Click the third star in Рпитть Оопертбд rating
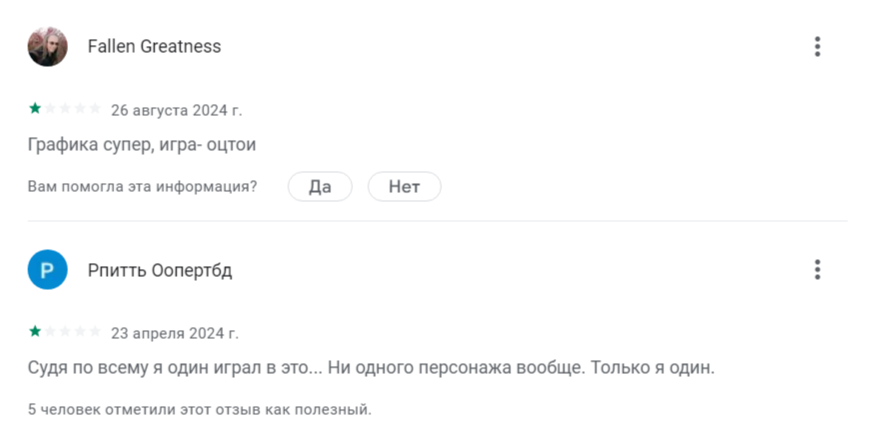Screen dimensions: 873x426 pos(65,332)
